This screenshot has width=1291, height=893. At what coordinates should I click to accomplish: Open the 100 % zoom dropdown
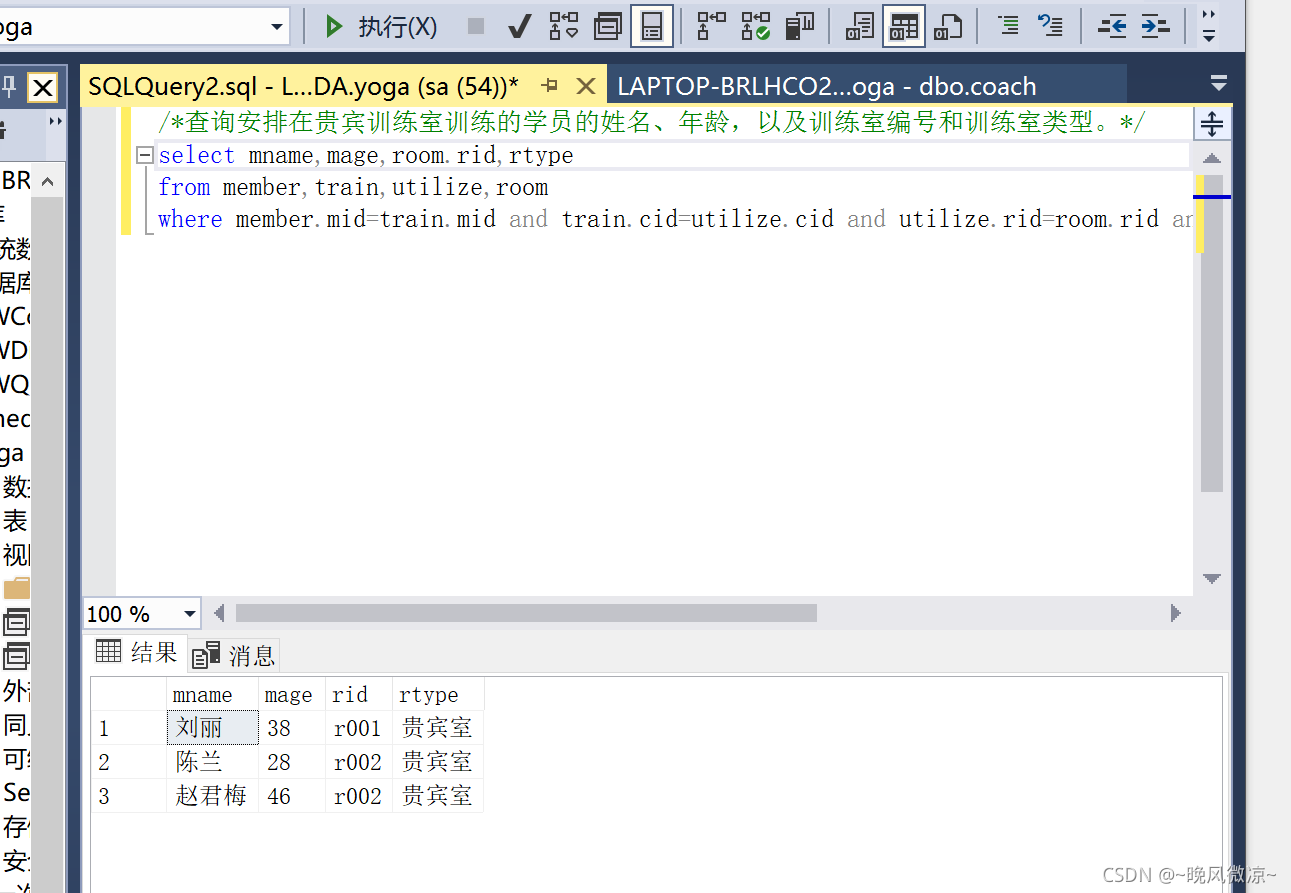(189, 614)
